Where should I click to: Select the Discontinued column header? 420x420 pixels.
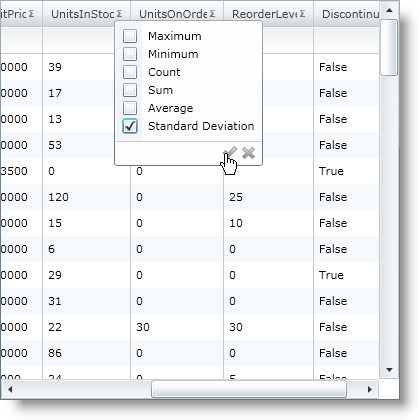point(347,14)
